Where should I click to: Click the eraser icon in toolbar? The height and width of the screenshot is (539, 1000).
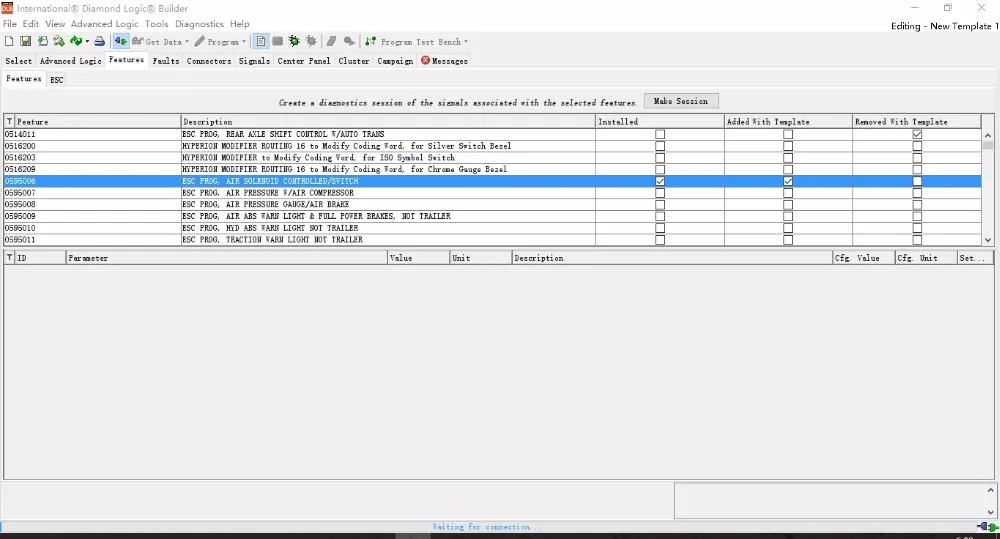[331, 41]
